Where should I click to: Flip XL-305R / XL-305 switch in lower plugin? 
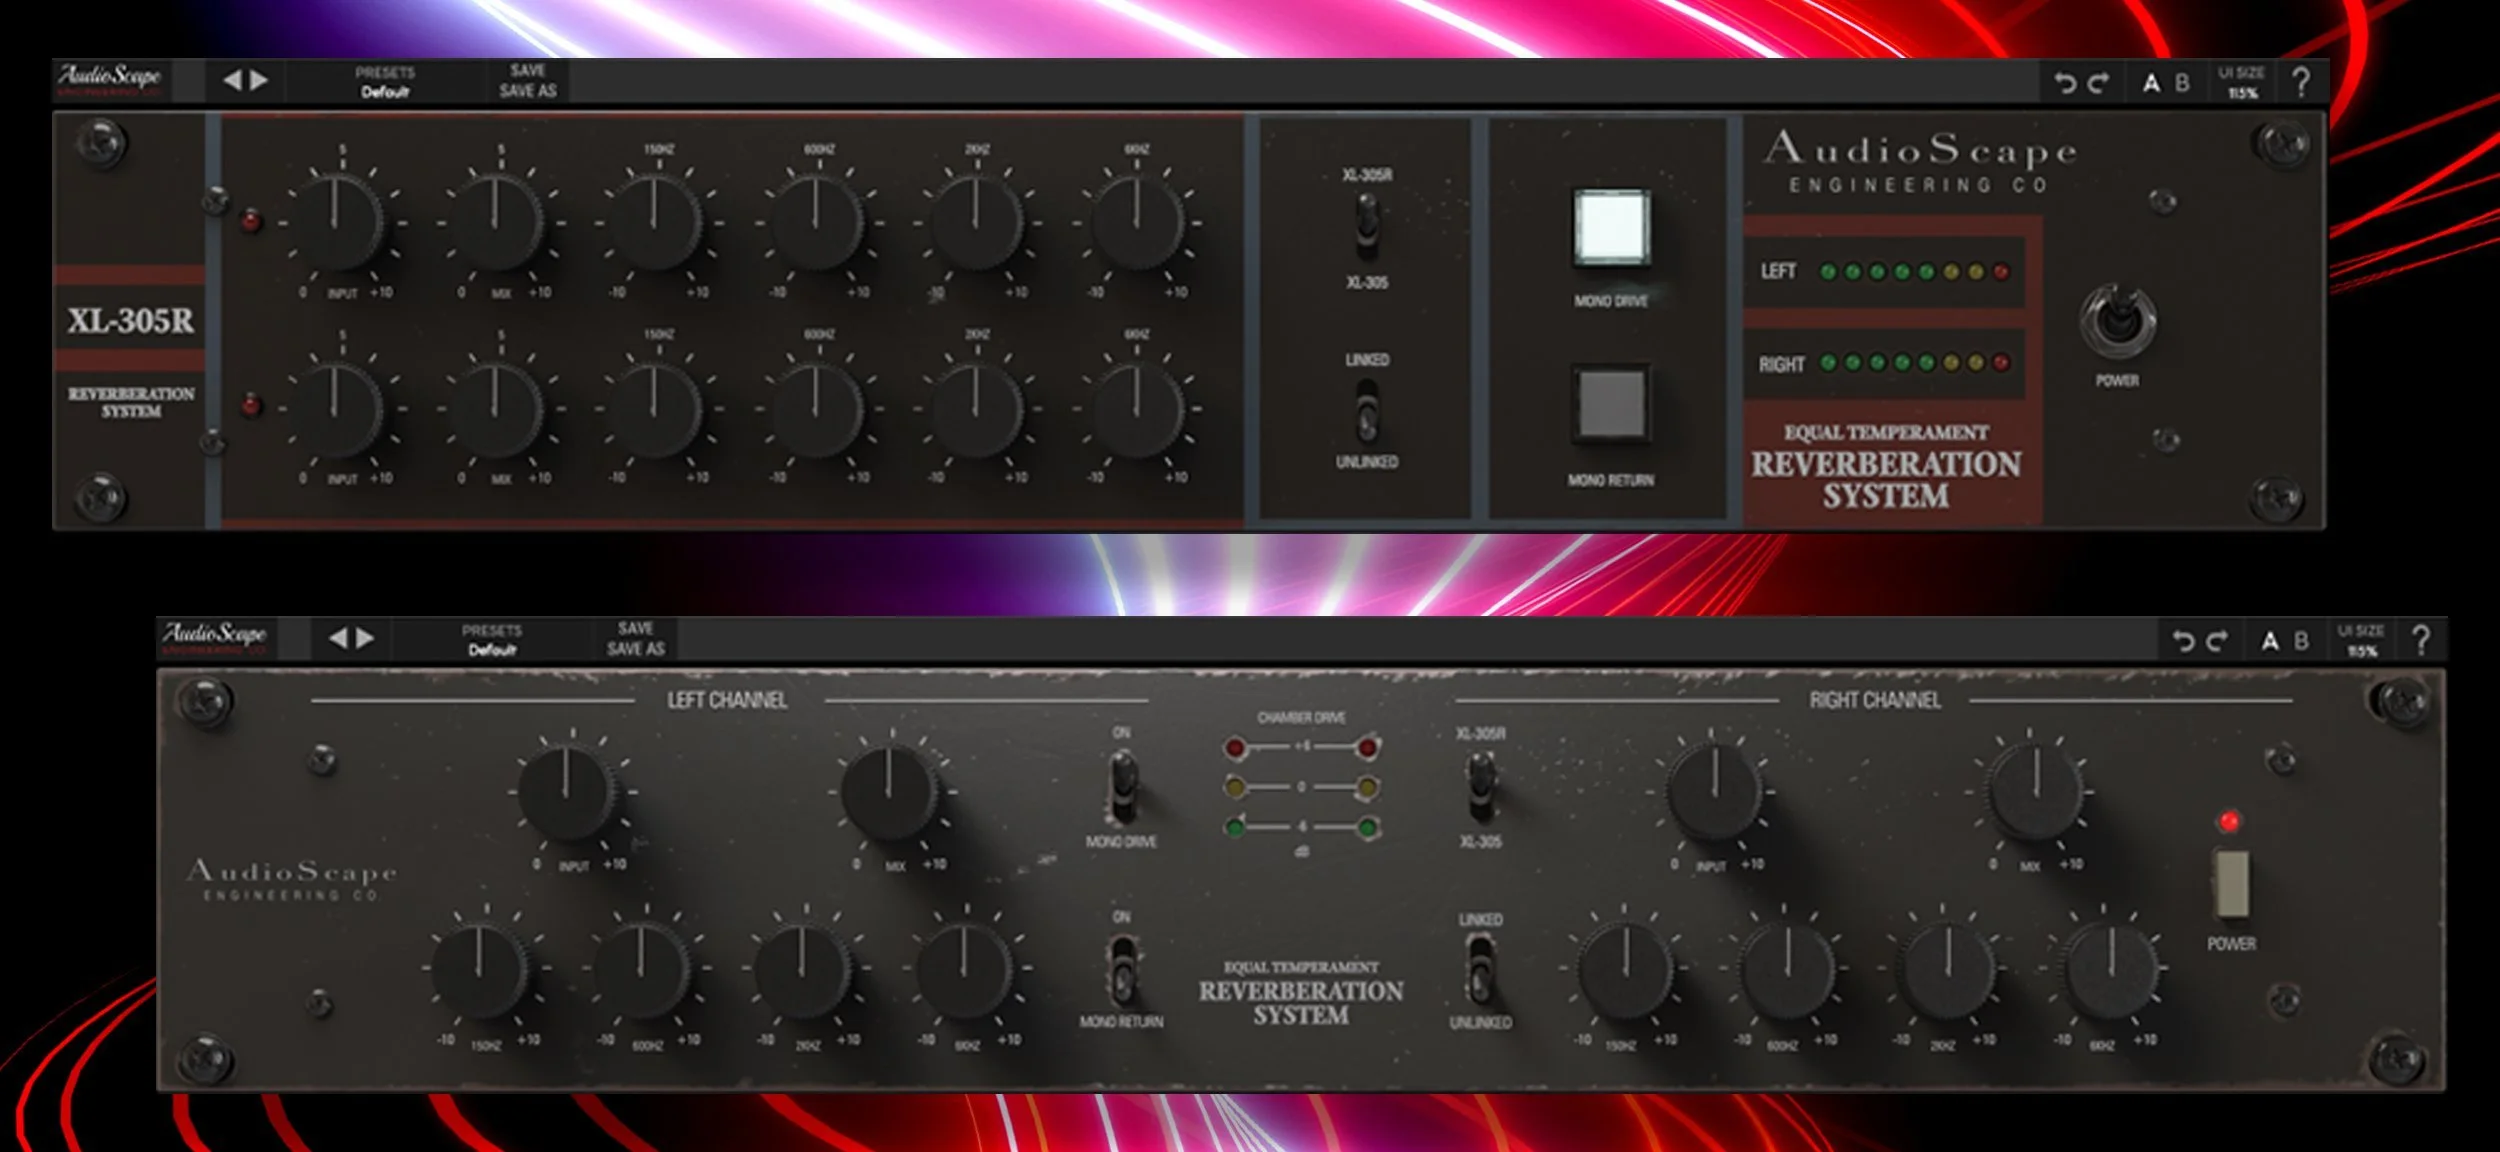point(1480,786)
